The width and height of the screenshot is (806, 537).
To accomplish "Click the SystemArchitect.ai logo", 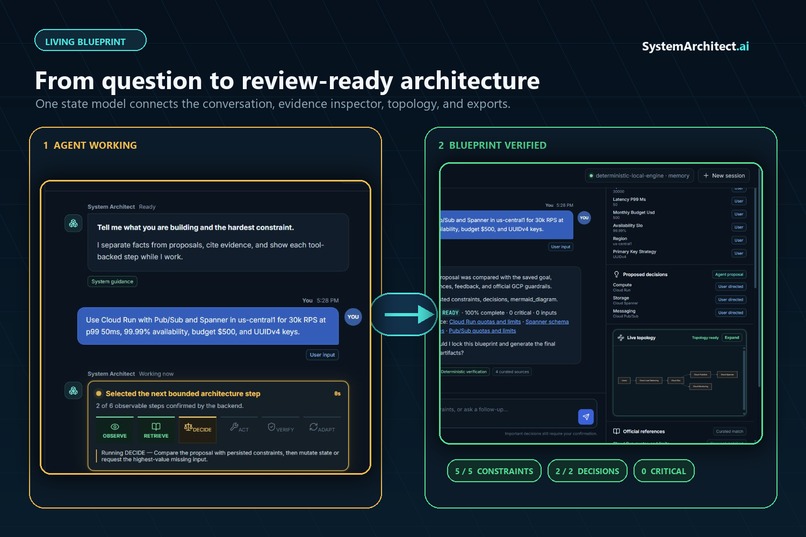I will pyautogui.click(x=695, y=46).
